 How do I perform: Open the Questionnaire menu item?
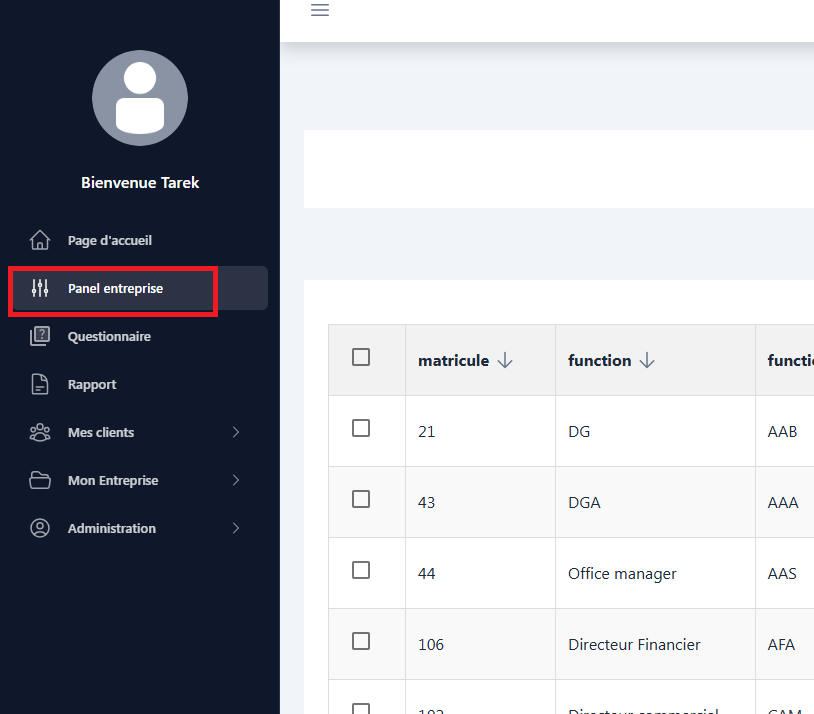click(x=109, y=337)
